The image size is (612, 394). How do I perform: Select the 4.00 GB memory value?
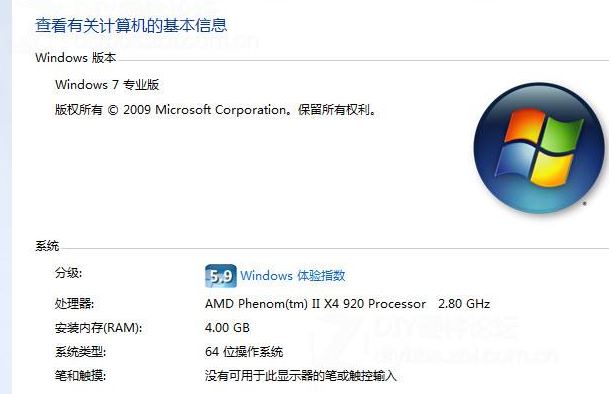(x=227, y=328)
